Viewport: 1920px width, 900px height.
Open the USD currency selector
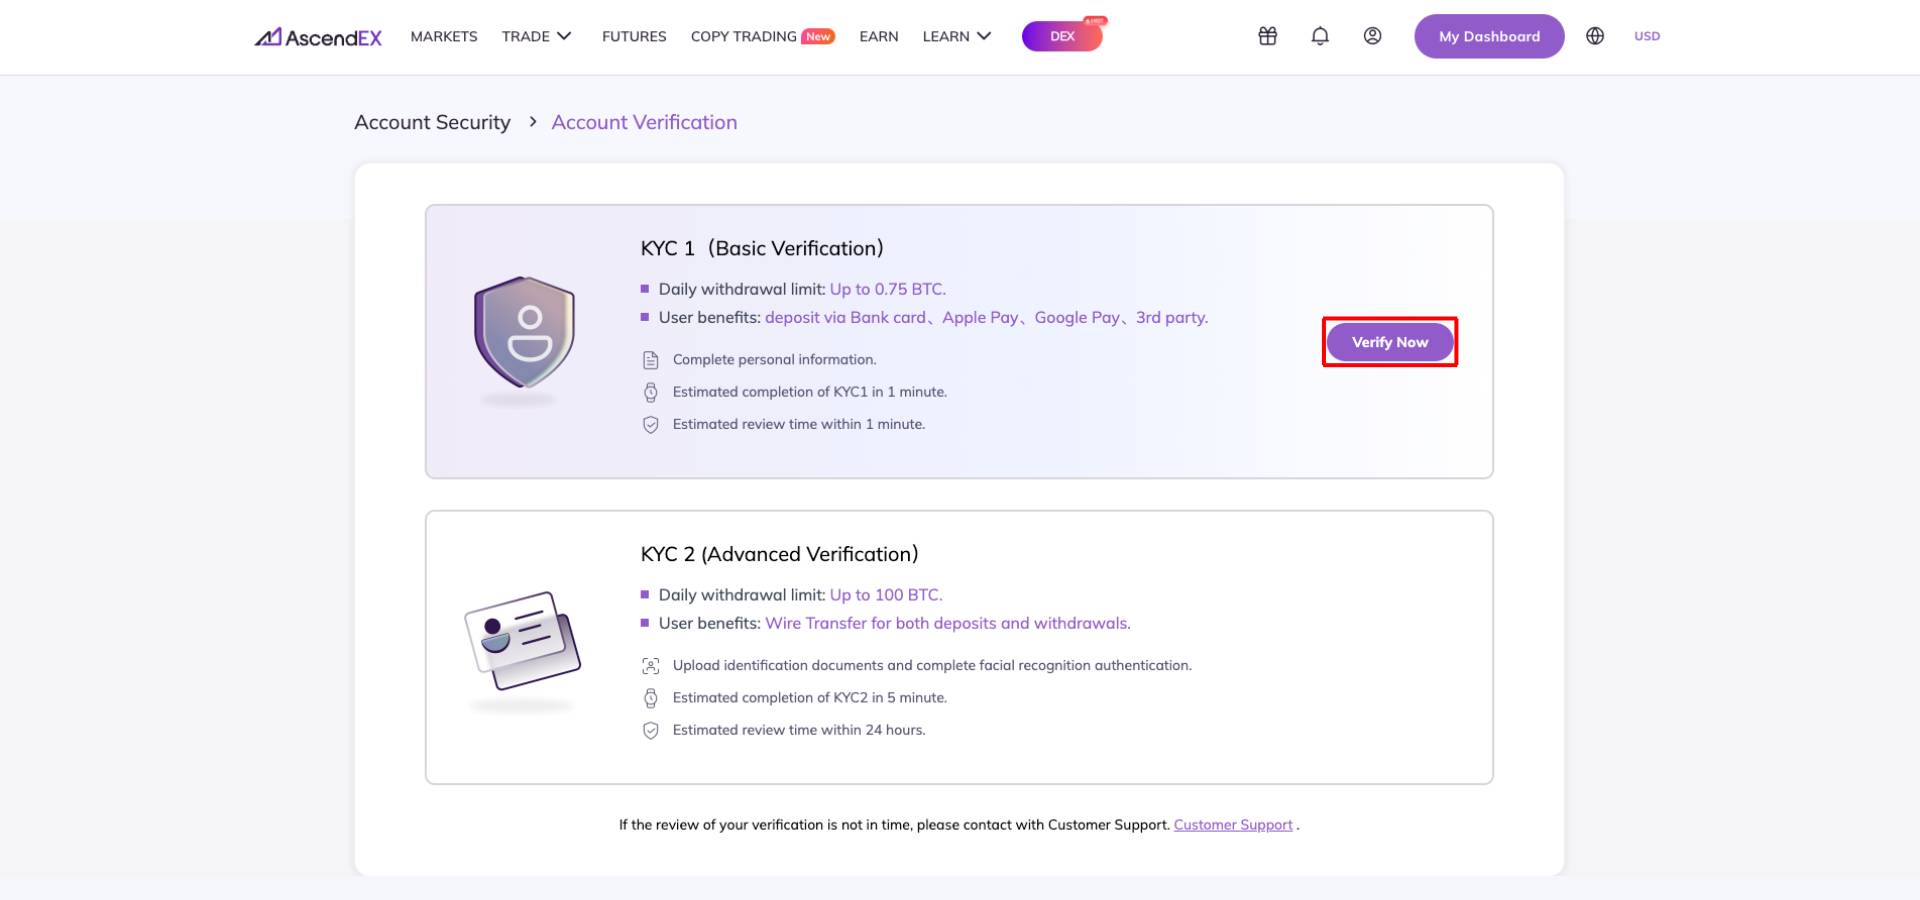[1646, 36]
